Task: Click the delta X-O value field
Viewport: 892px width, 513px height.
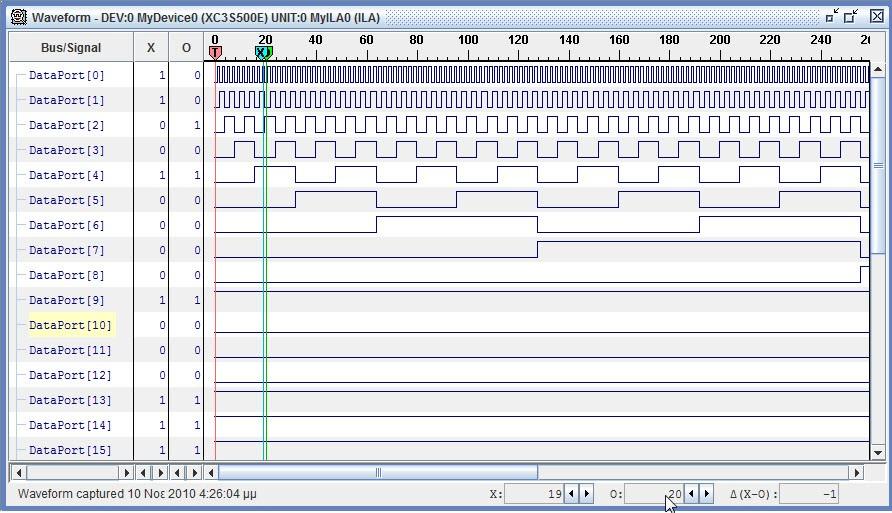Action: [x=808, y=494]
